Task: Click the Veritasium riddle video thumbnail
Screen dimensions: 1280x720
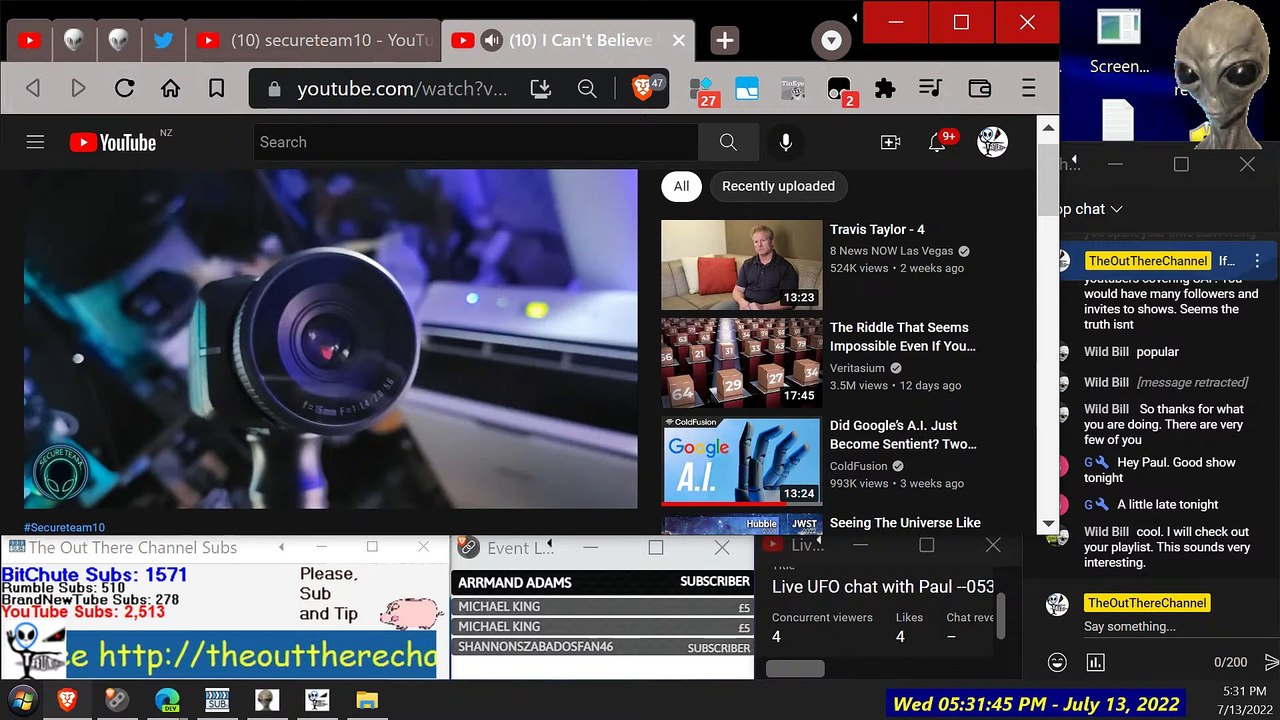Action: coord(741,363)
